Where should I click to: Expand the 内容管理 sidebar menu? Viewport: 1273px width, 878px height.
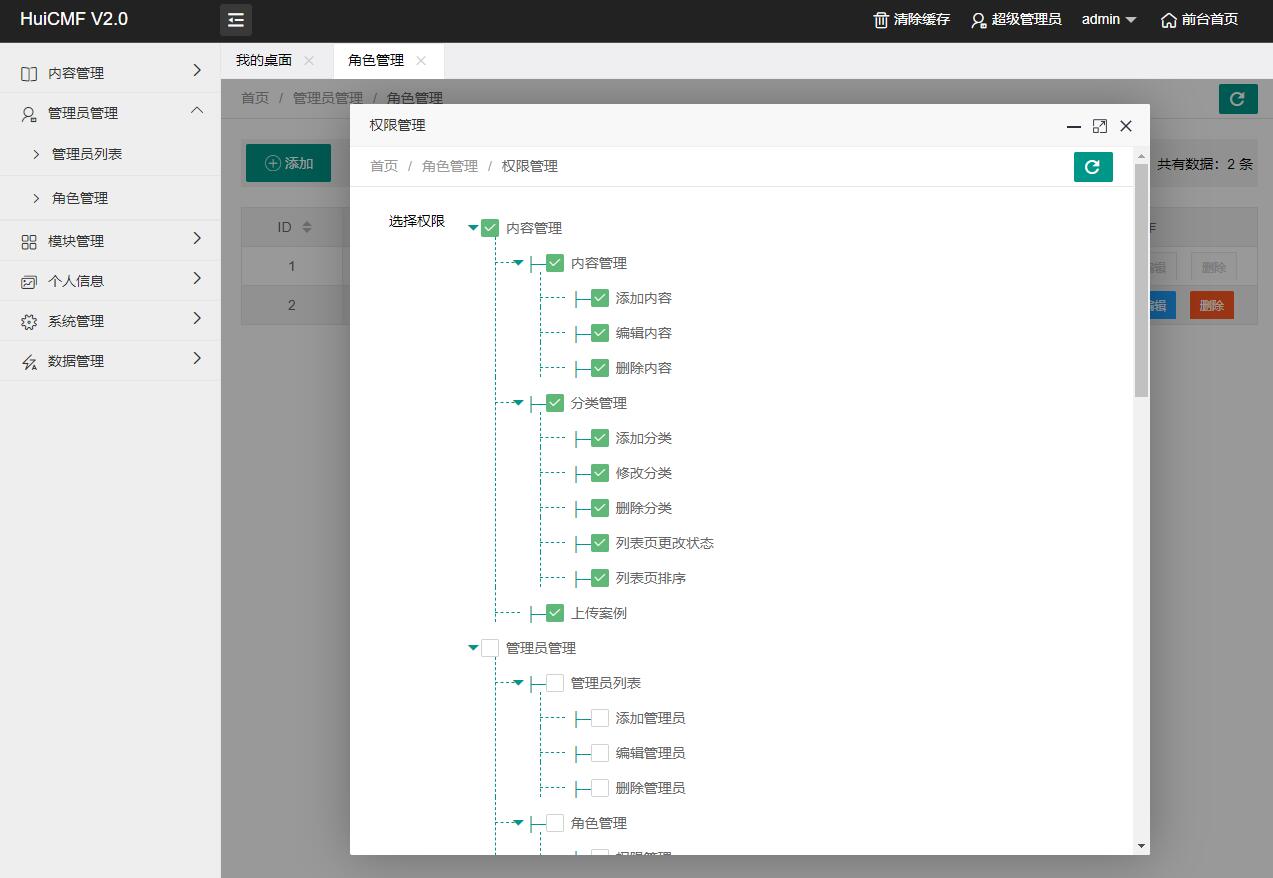tap(197, 71)
